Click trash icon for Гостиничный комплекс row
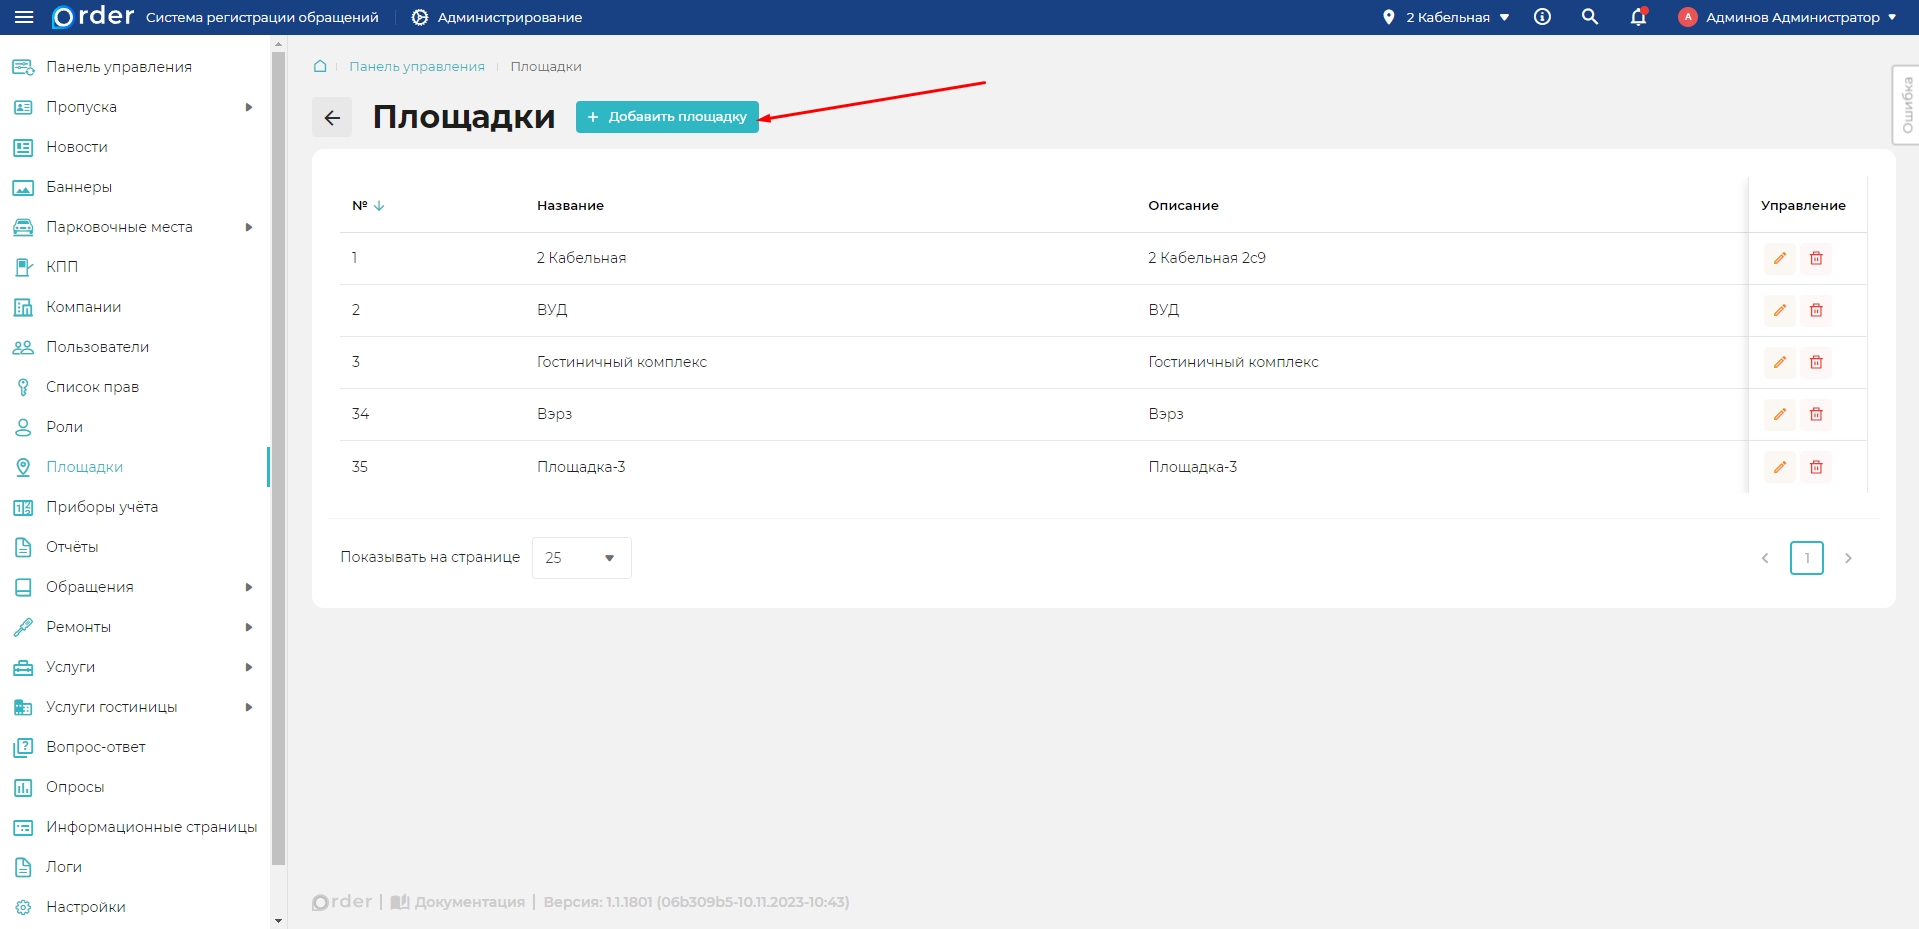The height and width of the screenshot is (929, 1919). click(1816, 362)
